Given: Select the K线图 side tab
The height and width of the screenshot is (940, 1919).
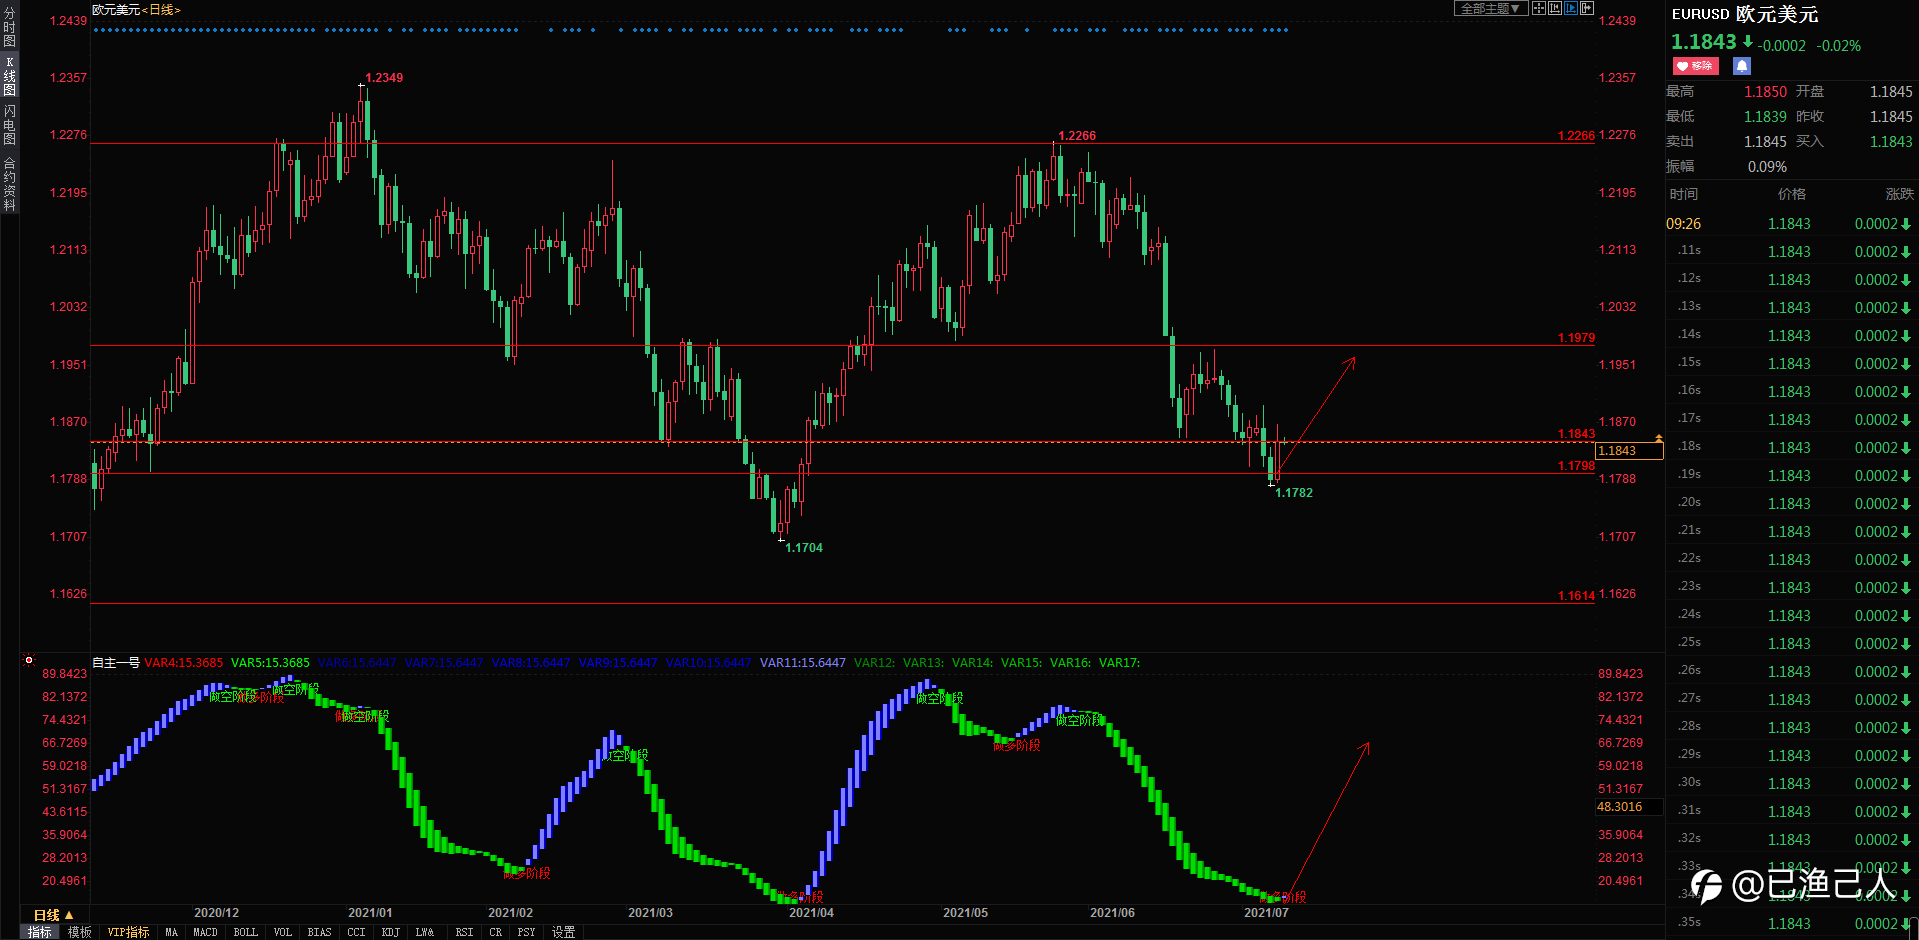Looking at the screenshot, I should coord(9,76).
